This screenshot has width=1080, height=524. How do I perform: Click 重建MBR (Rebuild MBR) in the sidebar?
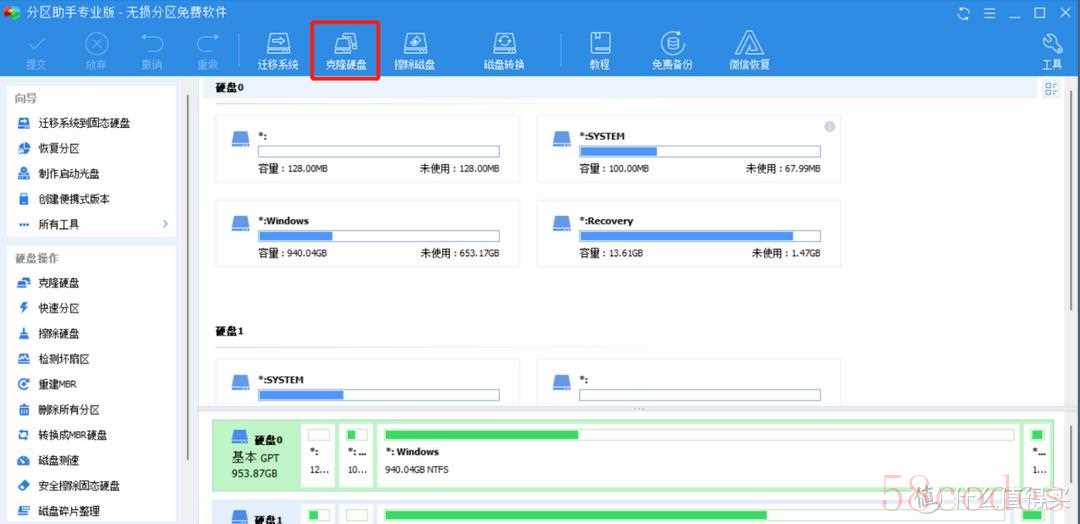47,384
